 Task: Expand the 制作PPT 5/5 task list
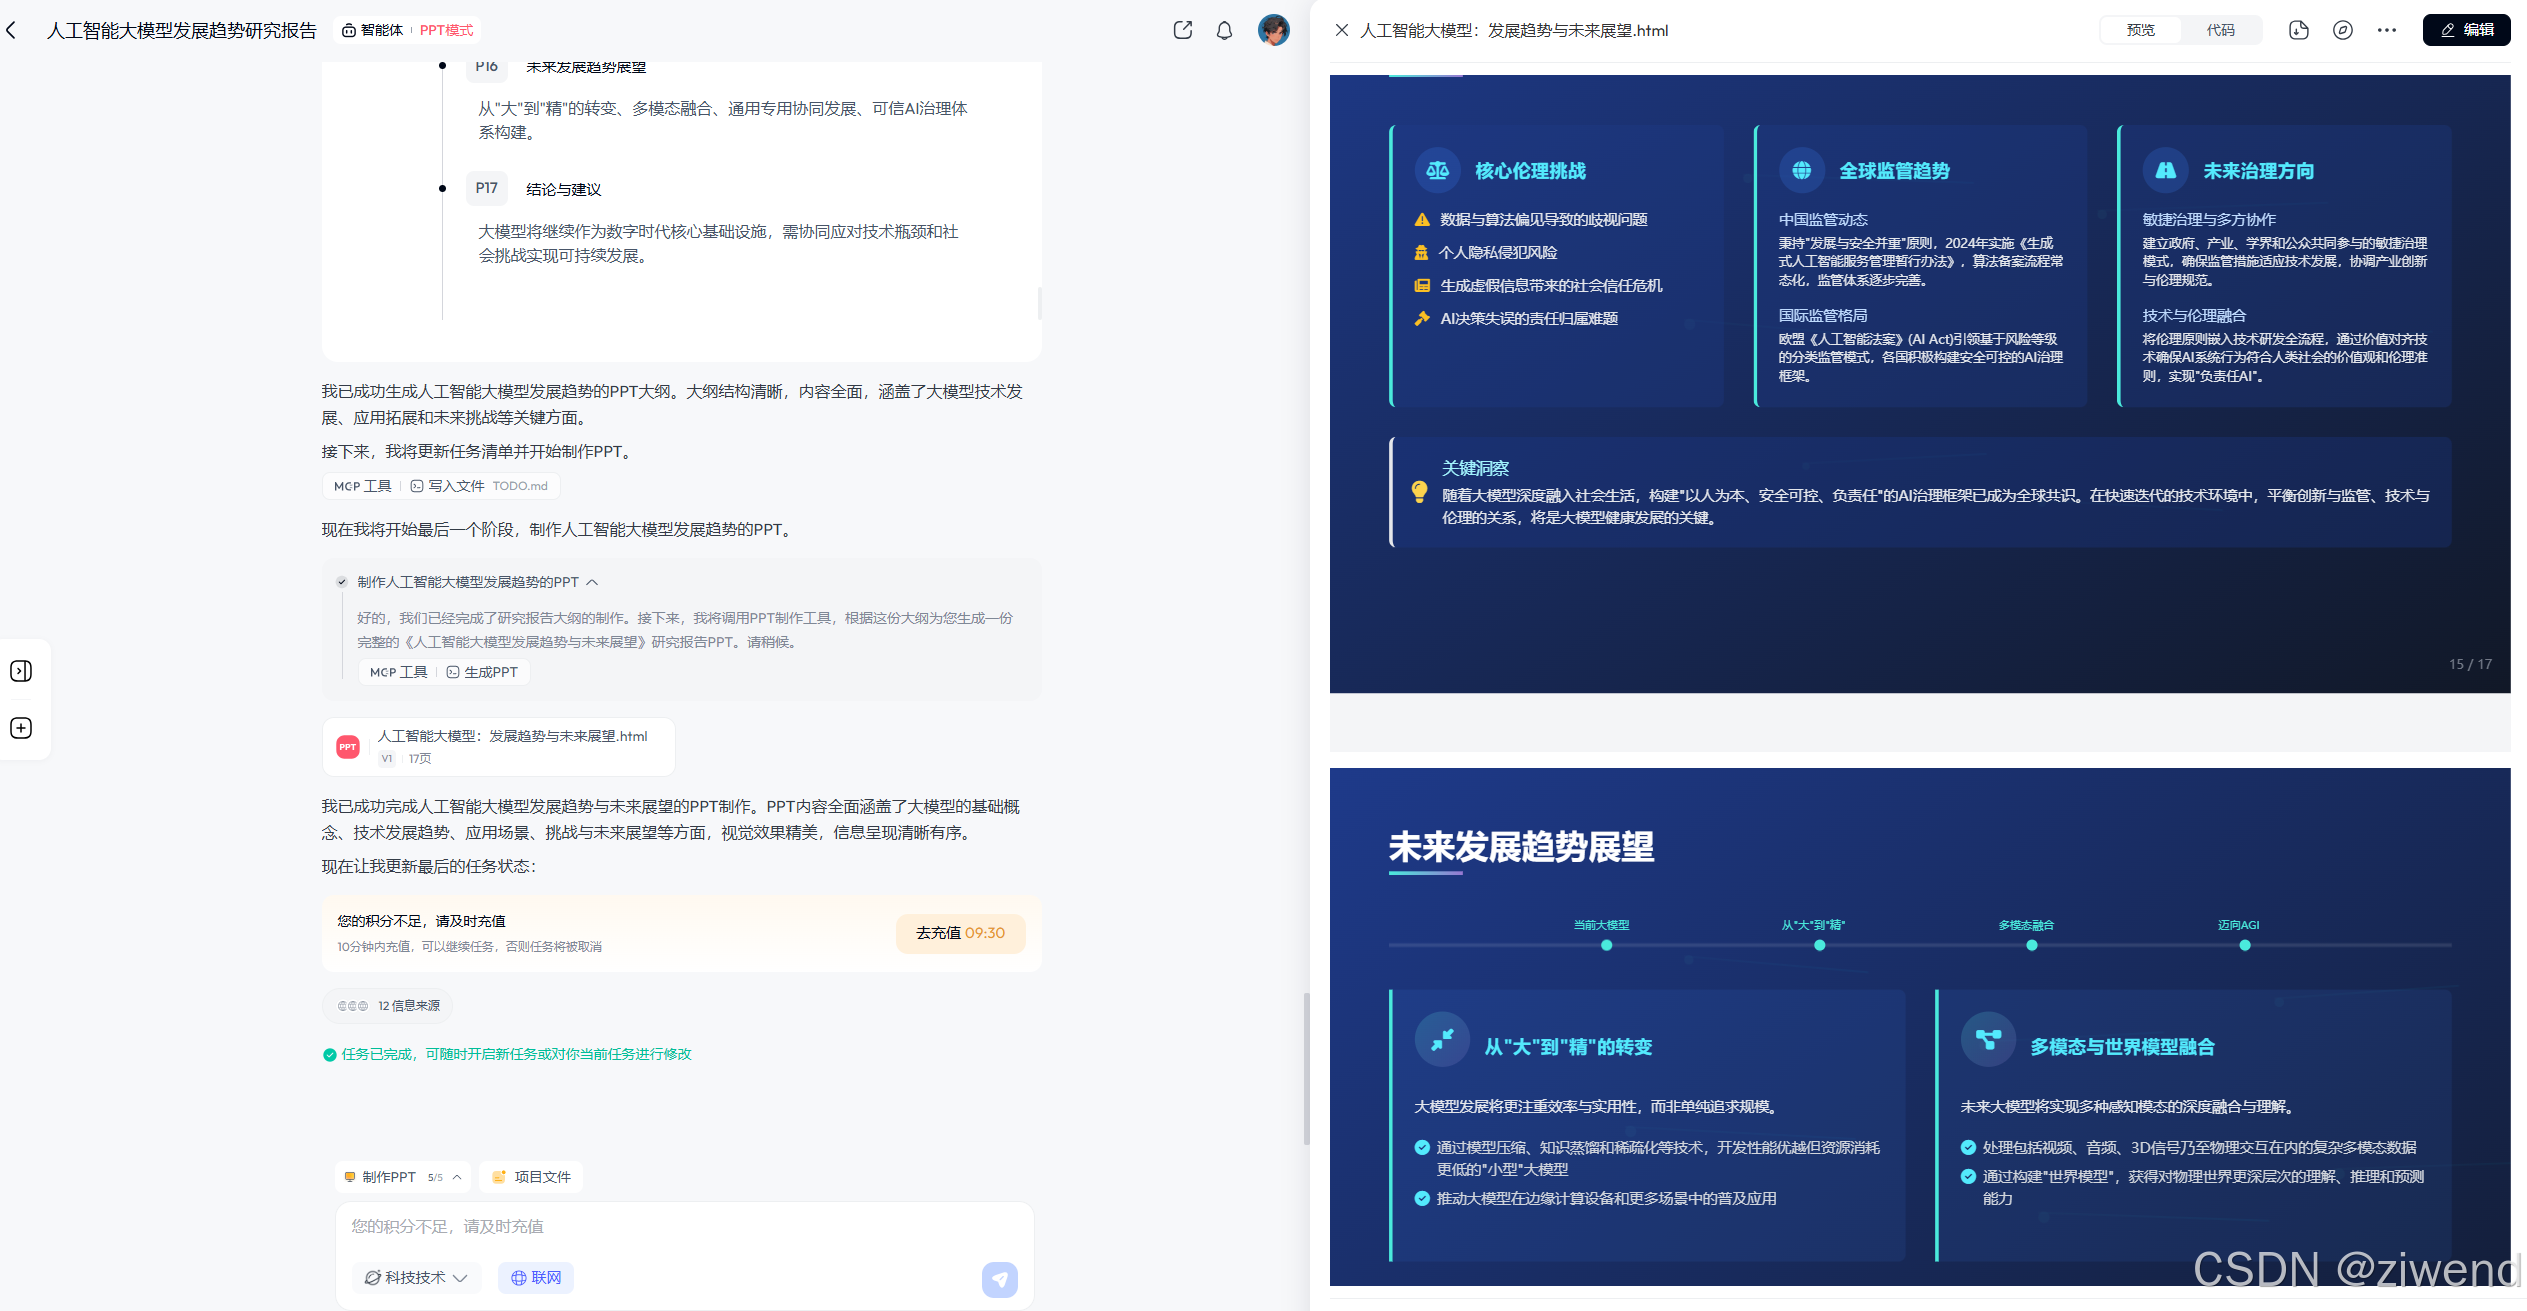tap(402, 1177)
